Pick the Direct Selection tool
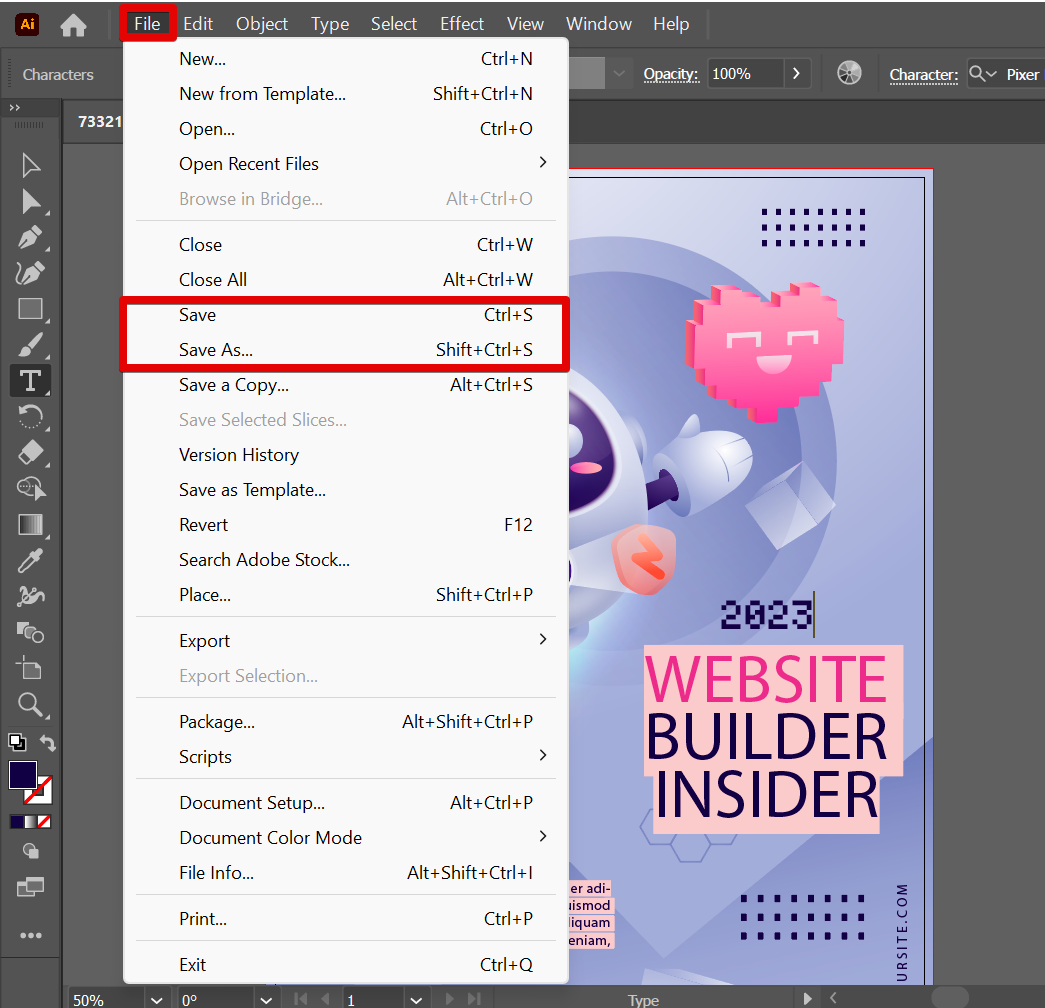The height and width of the screenshot is (1008, 1045). pyautogui.click(x=30, y=202)
